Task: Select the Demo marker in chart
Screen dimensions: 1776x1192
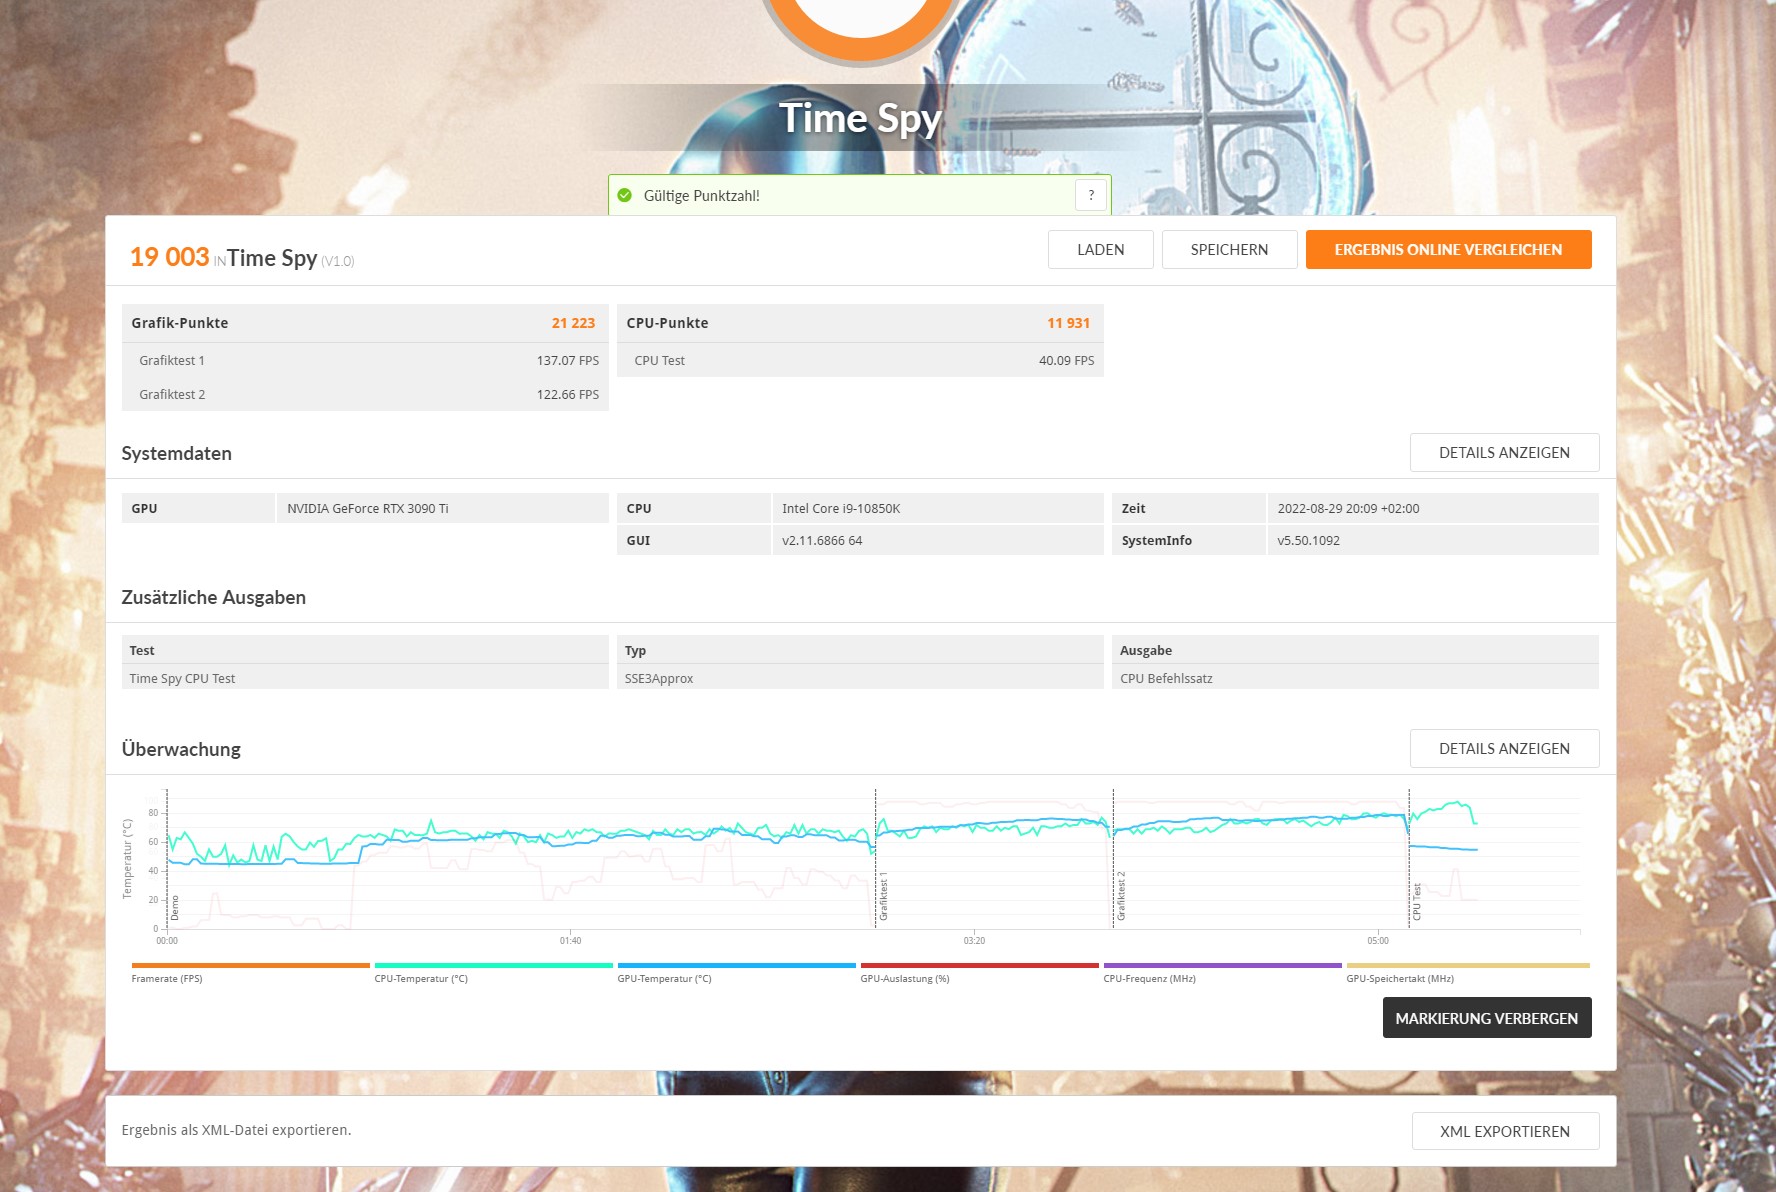Action: pos(175,907)
